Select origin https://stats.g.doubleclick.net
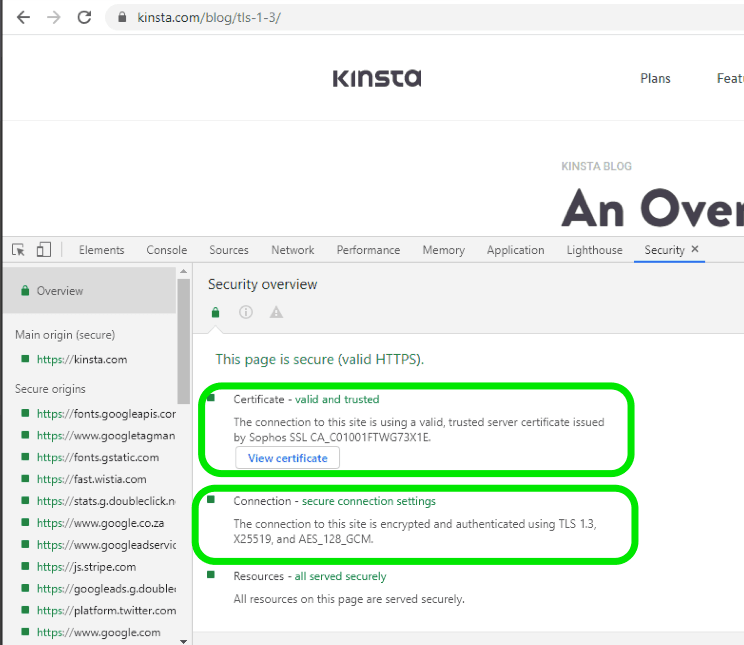The width and height of the screenshot is (744, 645). [106, 501]
